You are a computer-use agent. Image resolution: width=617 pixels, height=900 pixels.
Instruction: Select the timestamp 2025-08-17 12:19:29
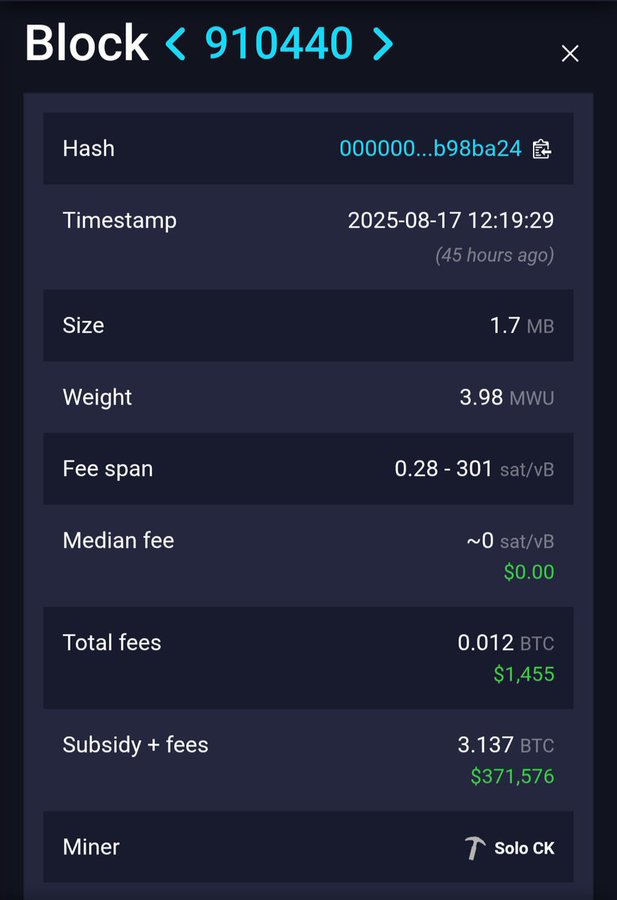pos(451,220)
